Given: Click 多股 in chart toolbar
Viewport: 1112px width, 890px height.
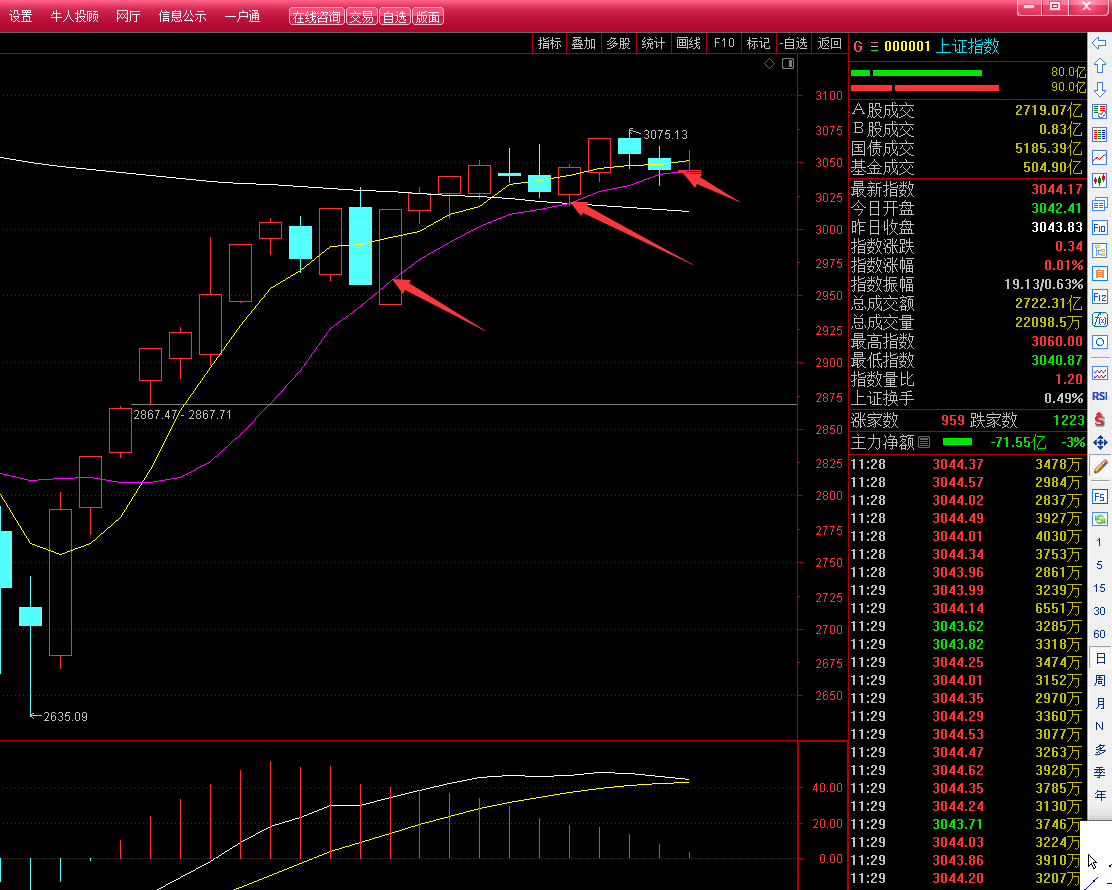Looking at the screenshot, I should 618,43.
